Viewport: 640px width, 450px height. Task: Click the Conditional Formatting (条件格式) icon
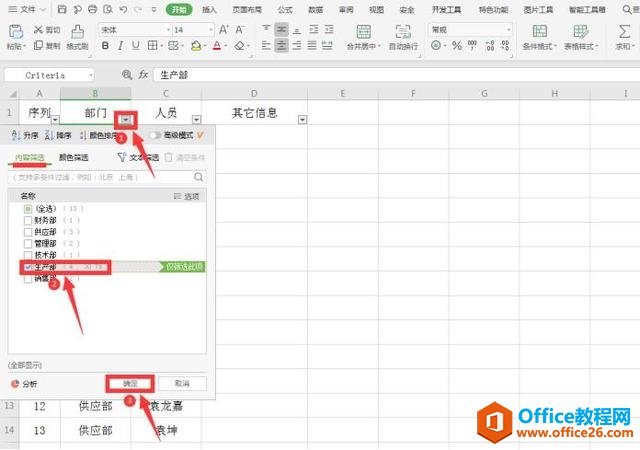540,31
